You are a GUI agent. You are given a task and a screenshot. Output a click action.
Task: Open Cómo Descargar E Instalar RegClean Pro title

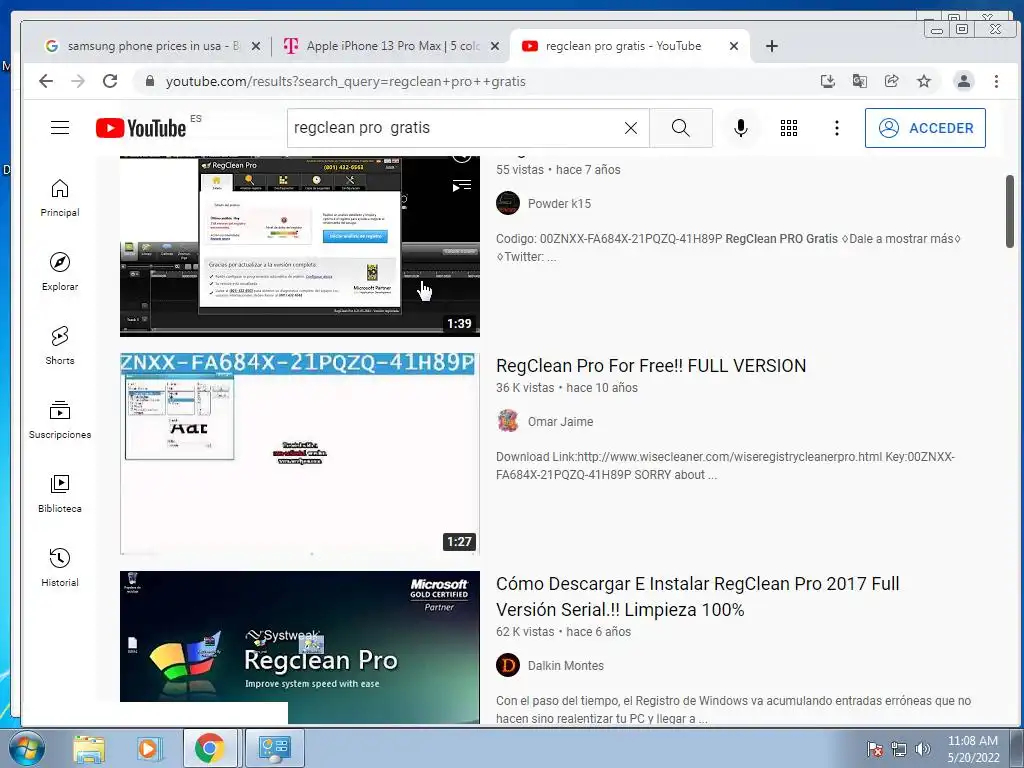coord(697,597)
